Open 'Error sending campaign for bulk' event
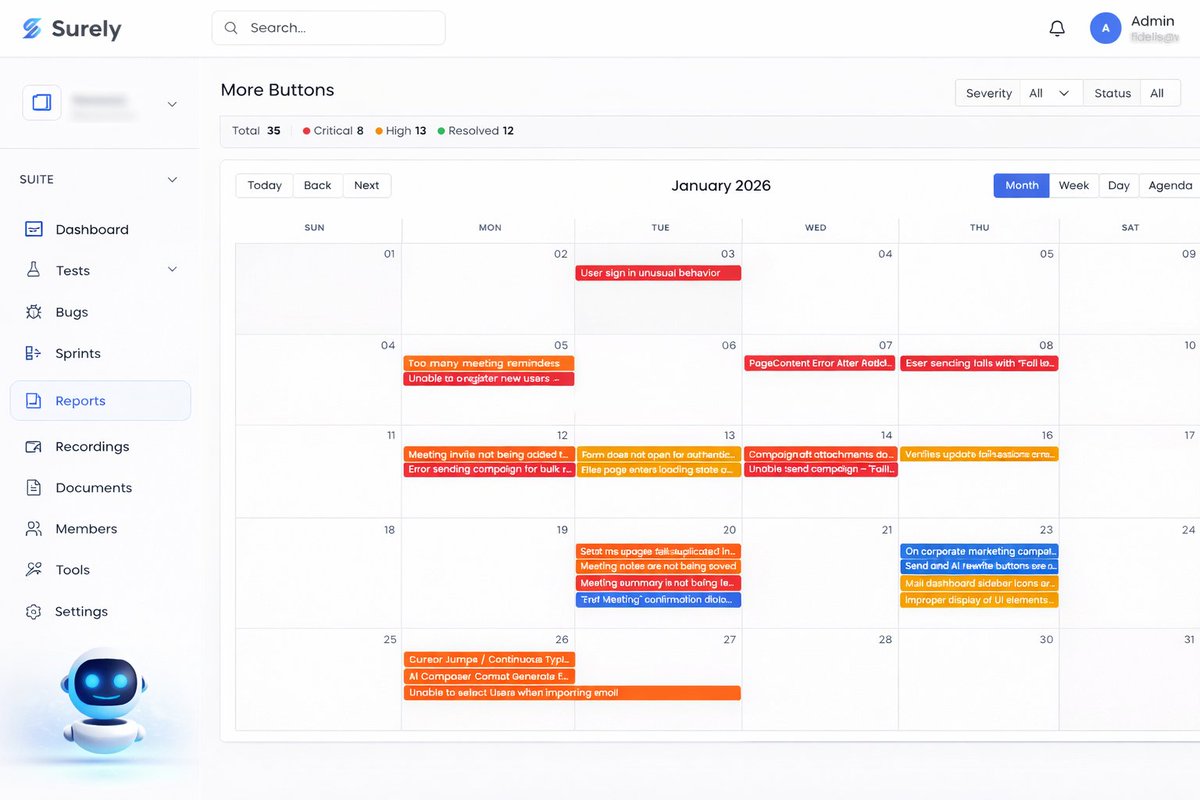 pos(489,469)
